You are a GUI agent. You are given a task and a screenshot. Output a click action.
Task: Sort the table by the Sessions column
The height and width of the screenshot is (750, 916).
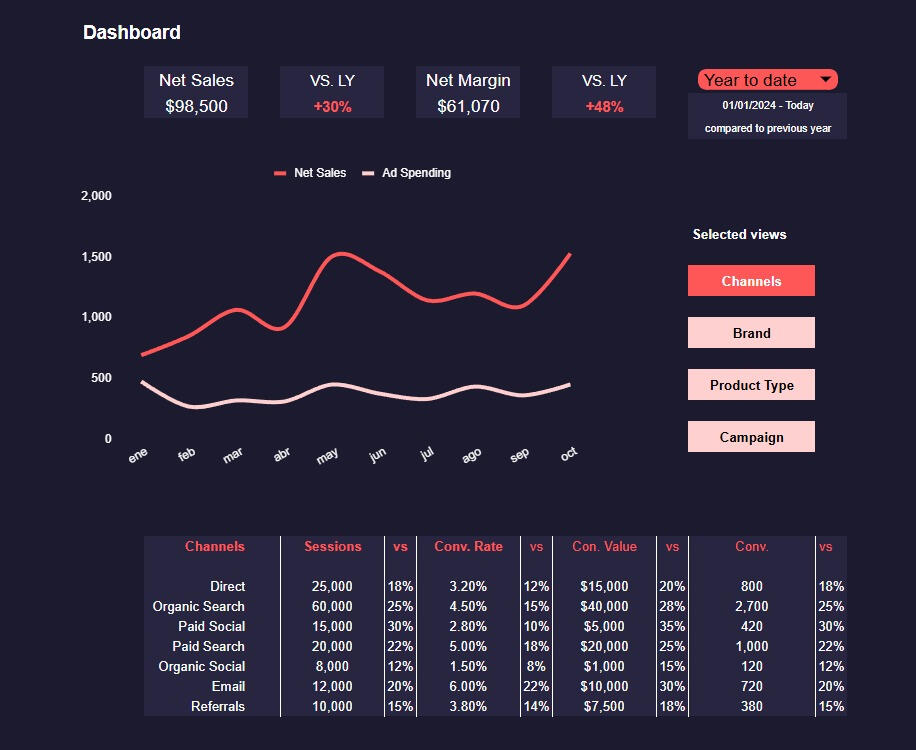click(333, 546)
